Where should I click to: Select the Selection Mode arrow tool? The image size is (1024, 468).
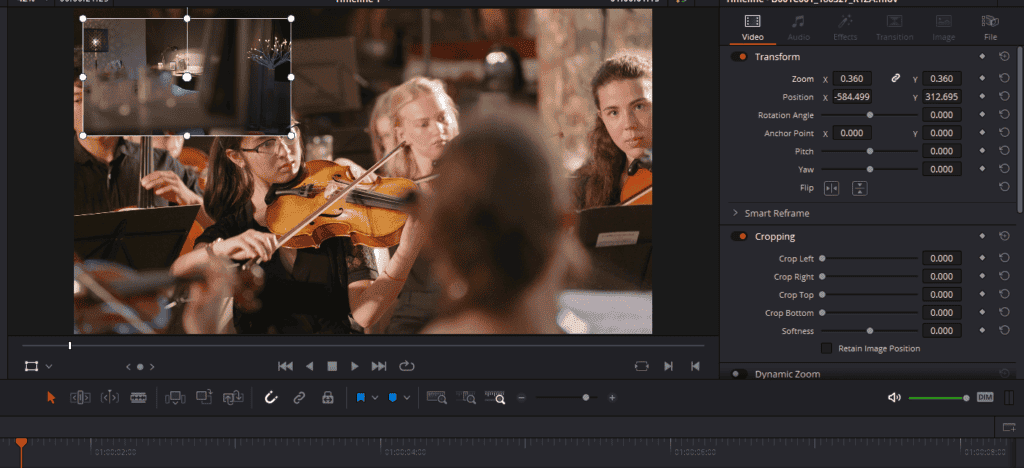pyautogui.click(x=52, y=398)
